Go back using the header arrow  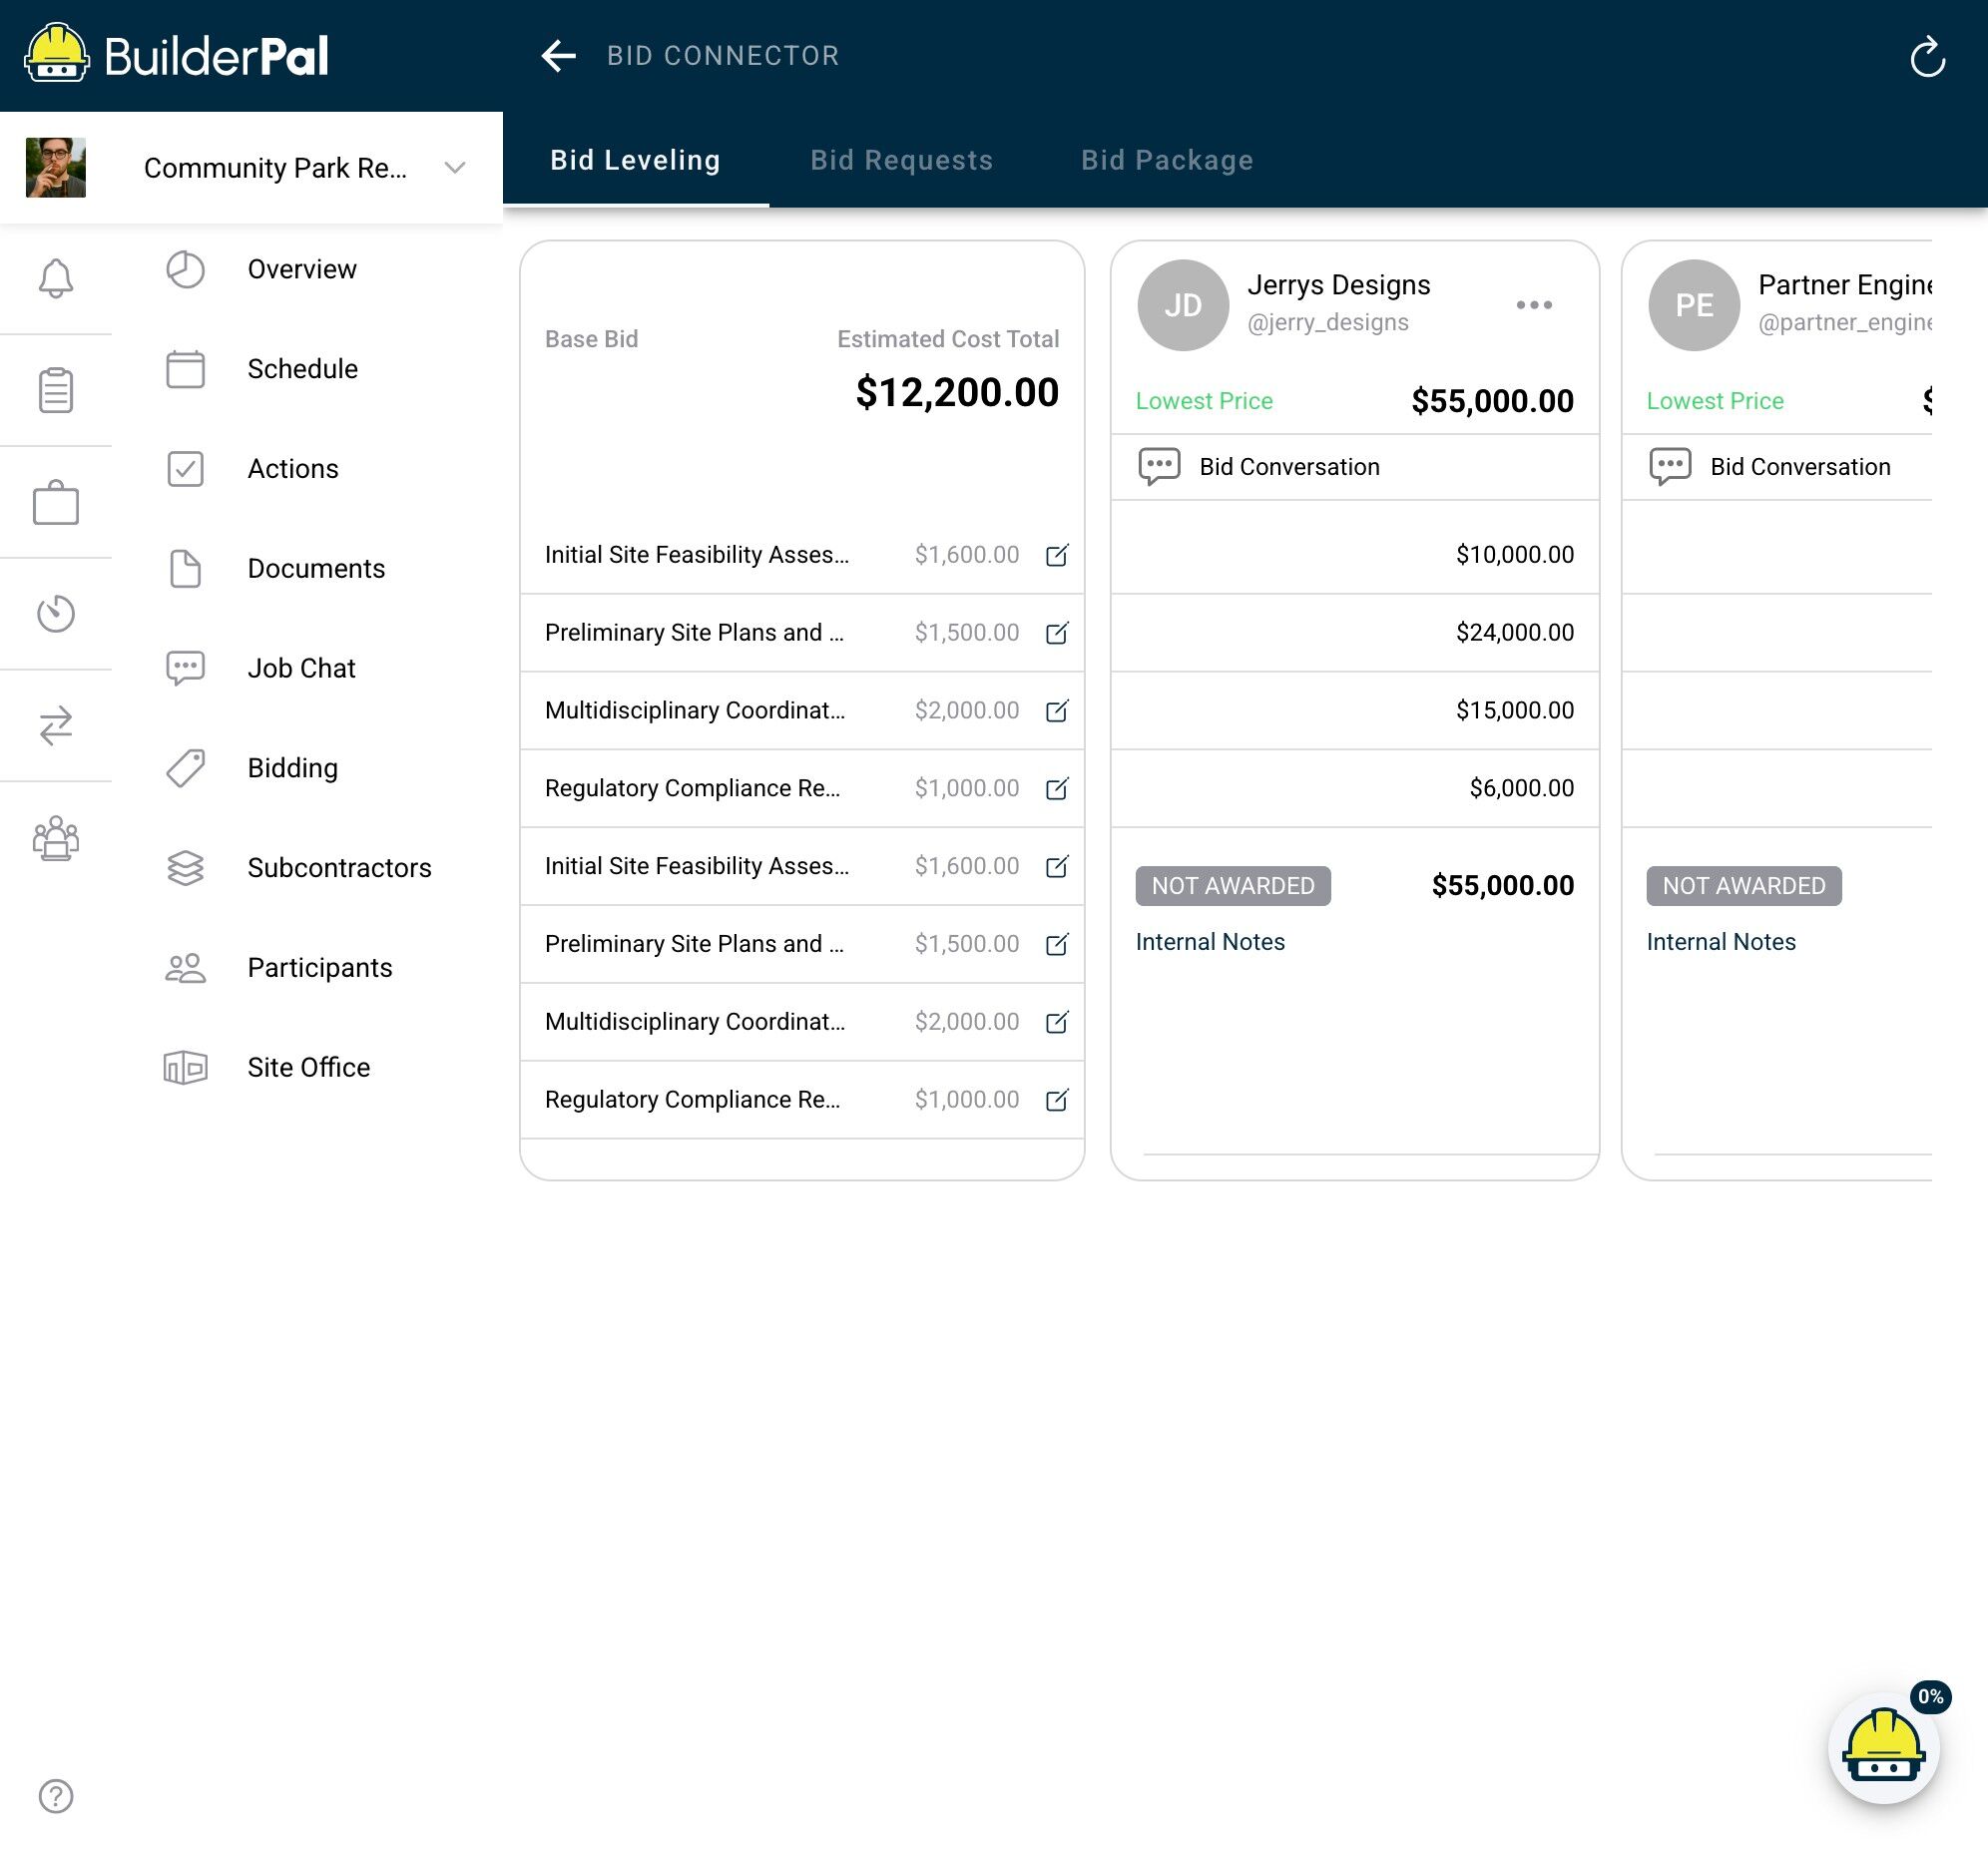click(x=558, y=56)
